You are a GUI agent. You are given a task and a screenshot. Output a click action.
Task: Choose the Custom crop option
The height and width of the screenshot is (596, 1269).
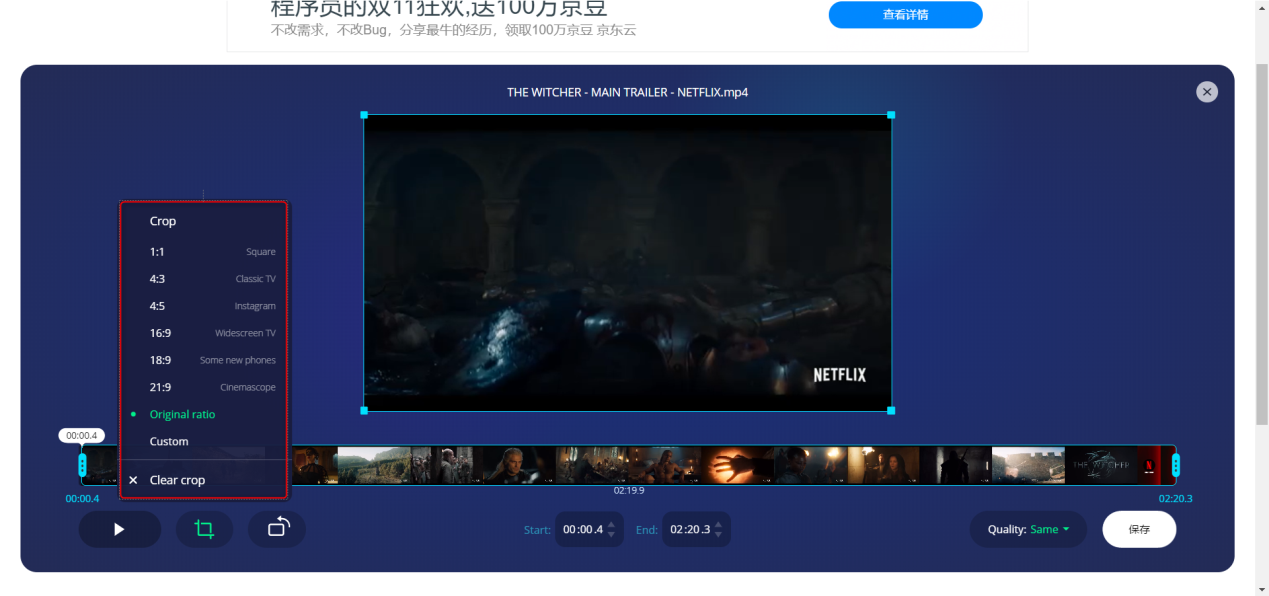coord(204,441)
